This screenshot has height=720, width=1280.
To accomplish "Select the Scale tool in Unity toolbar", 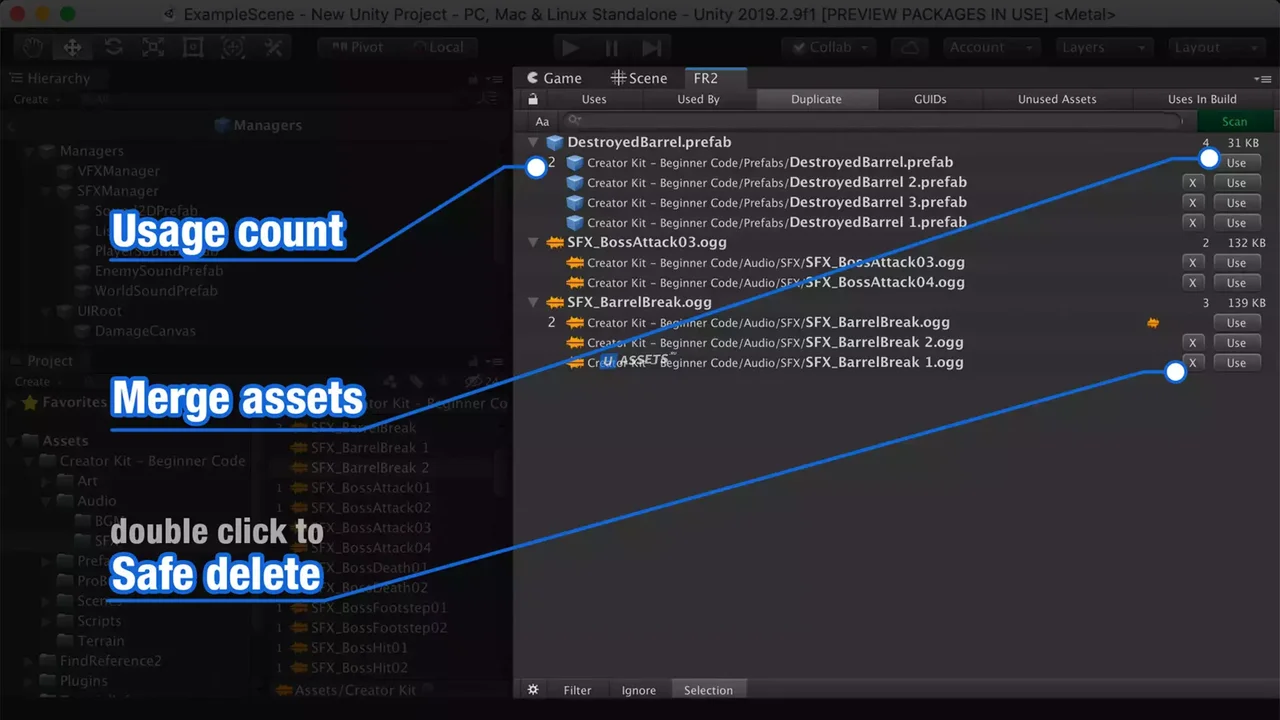I will pyautogui.click(x=153, y=47).
